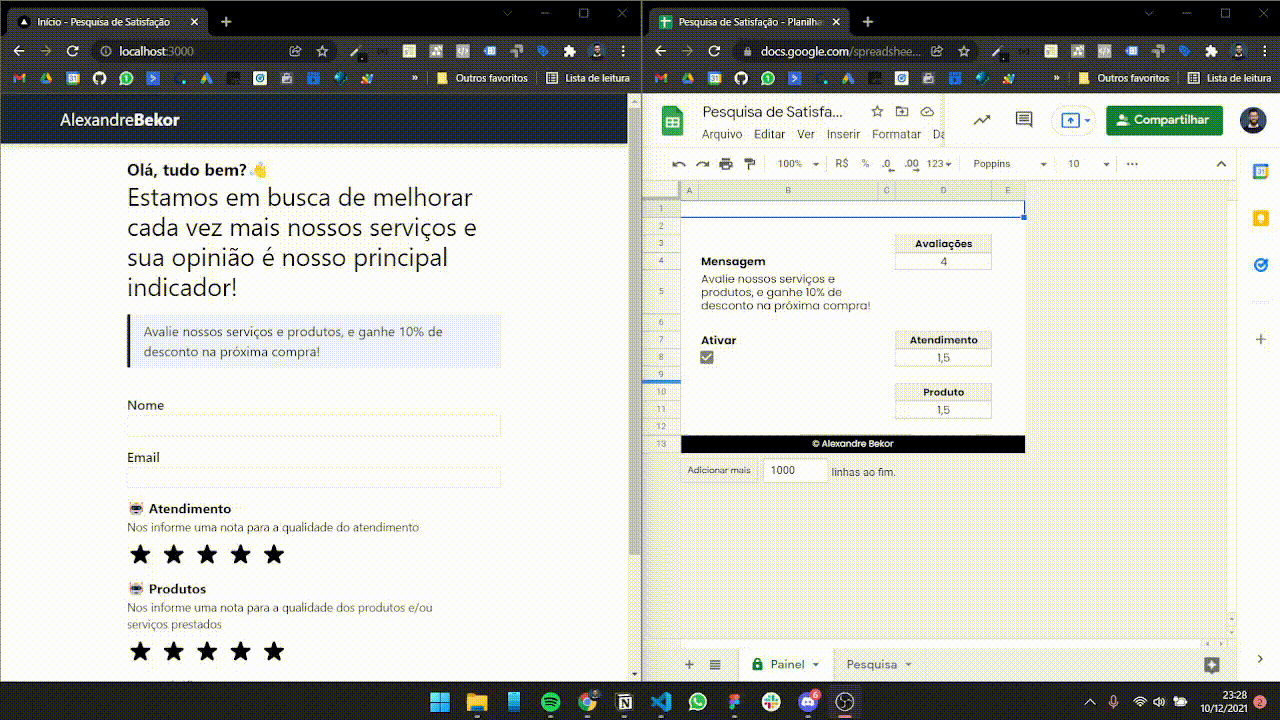This screenshot has height=720, width=1280.
Task: Open comment history icon in Sheets header
Action: click(x=1023, y=119)
